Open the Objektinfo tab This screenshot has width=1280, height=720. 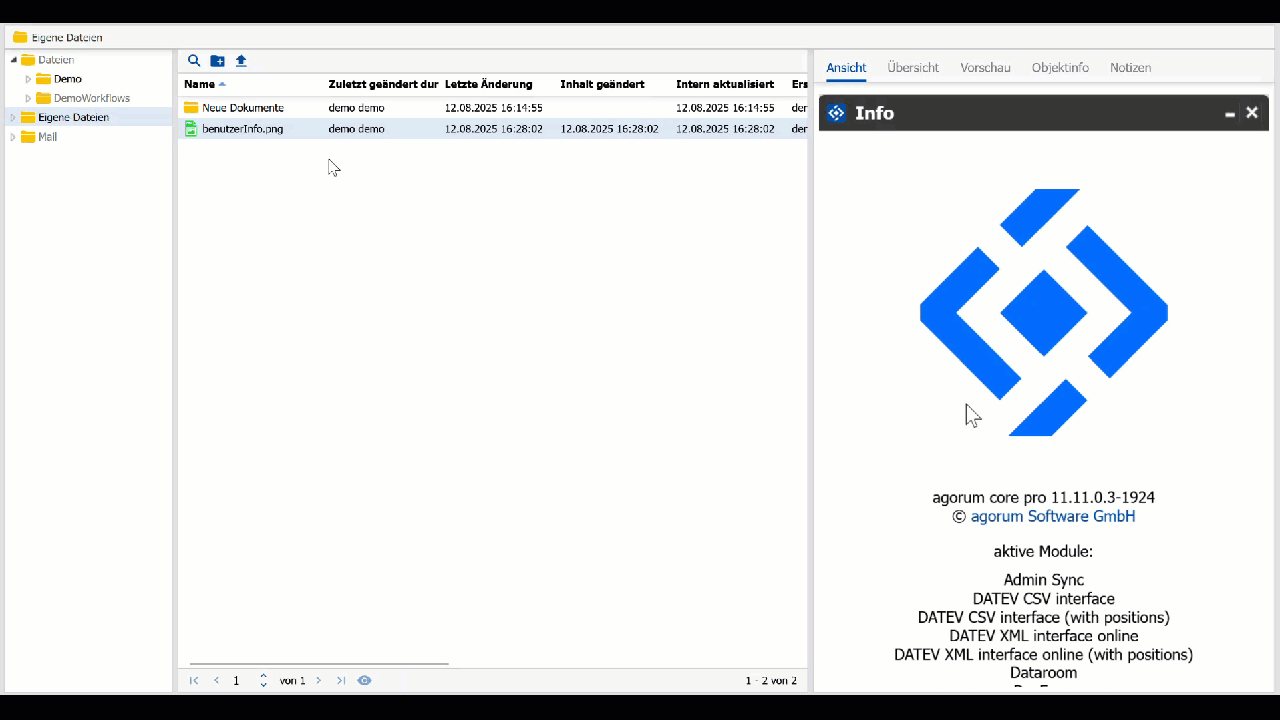pyautogui.click(x=1060, y=68)
